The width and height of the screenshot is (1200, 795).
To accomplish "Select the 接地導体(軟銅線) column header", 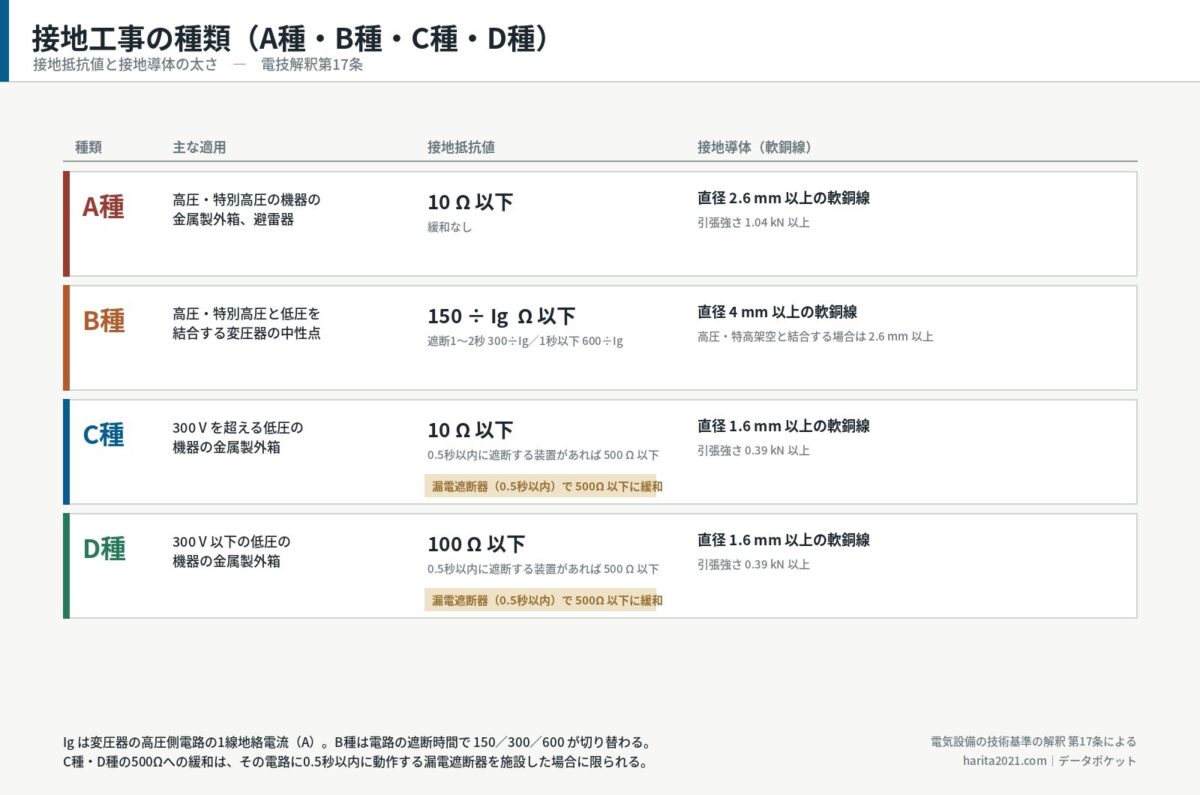I will coord(754,147).
